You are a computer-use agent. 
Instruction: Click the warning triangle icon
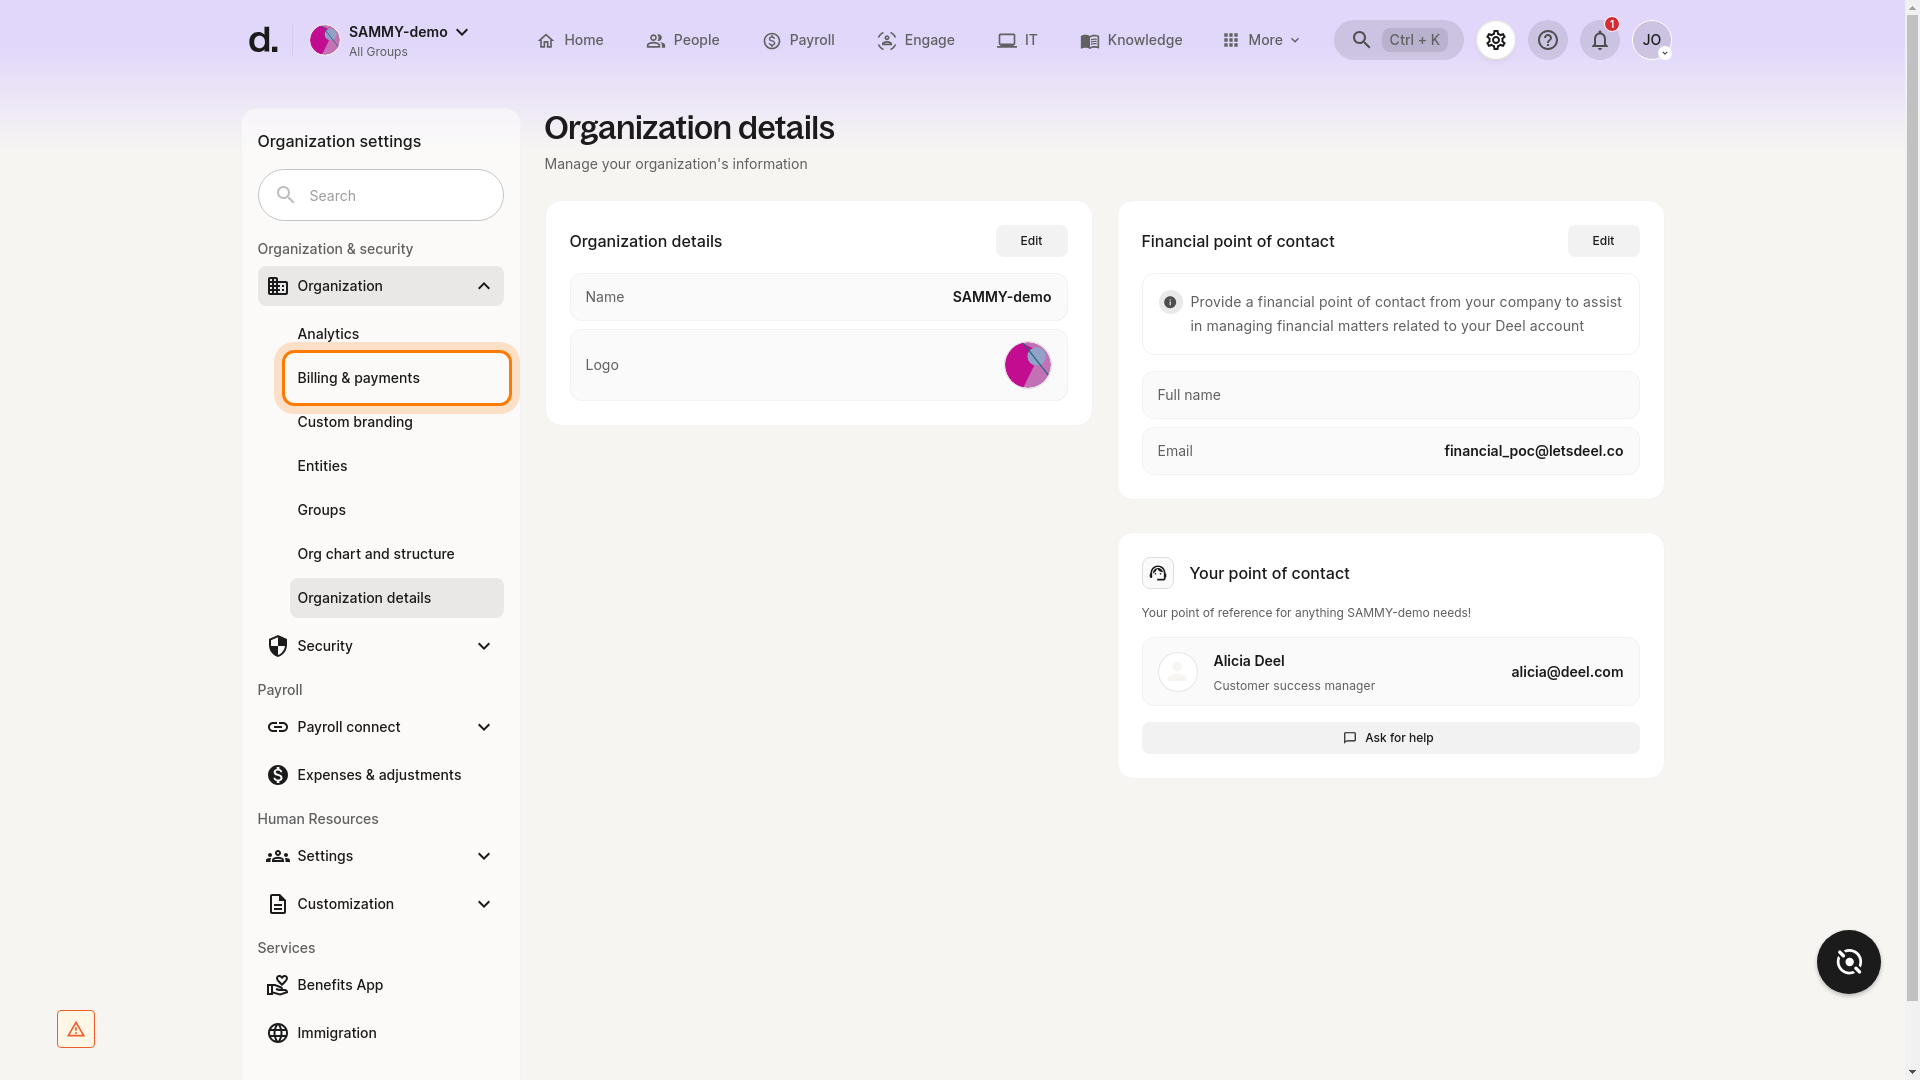pyautogui.click(x=76, y=1029)
